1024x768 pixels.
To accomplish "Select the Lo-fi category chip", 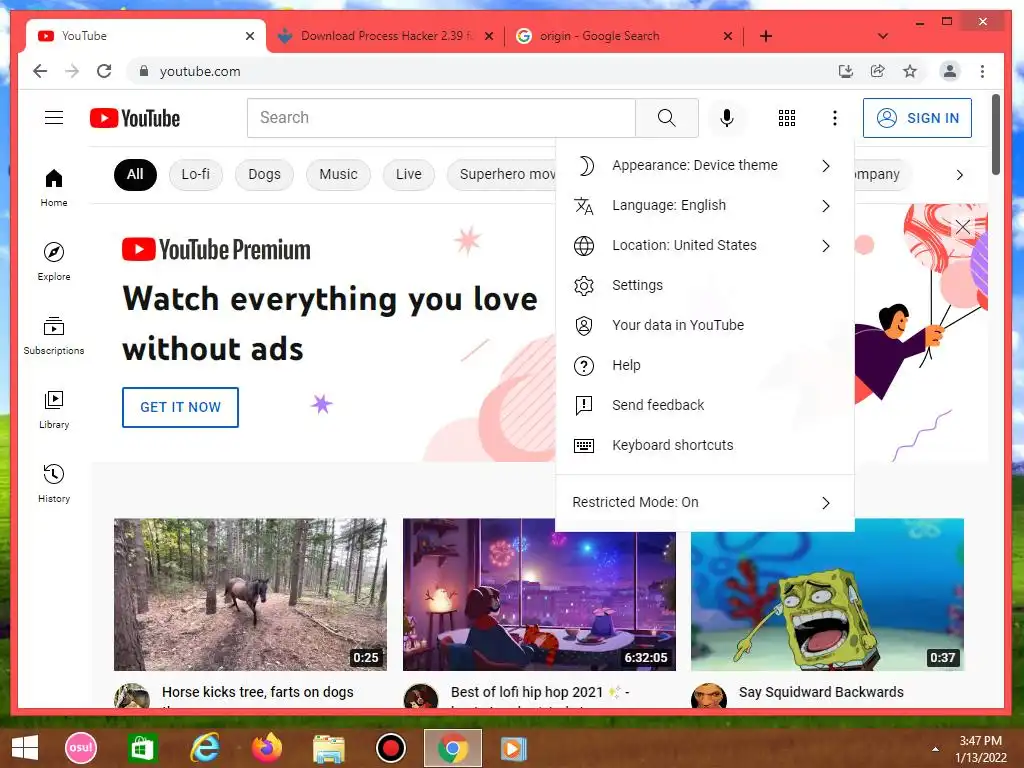I will point(196,174).
